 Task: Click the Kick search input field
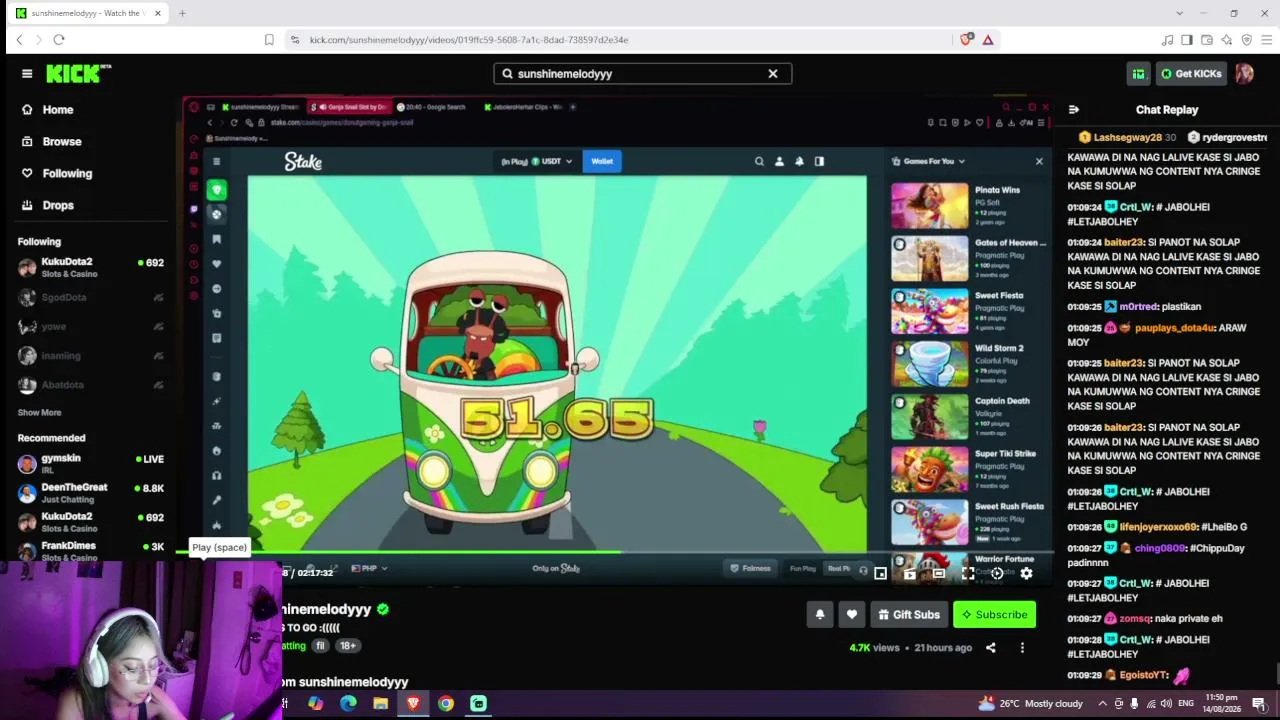coord(640,74)
